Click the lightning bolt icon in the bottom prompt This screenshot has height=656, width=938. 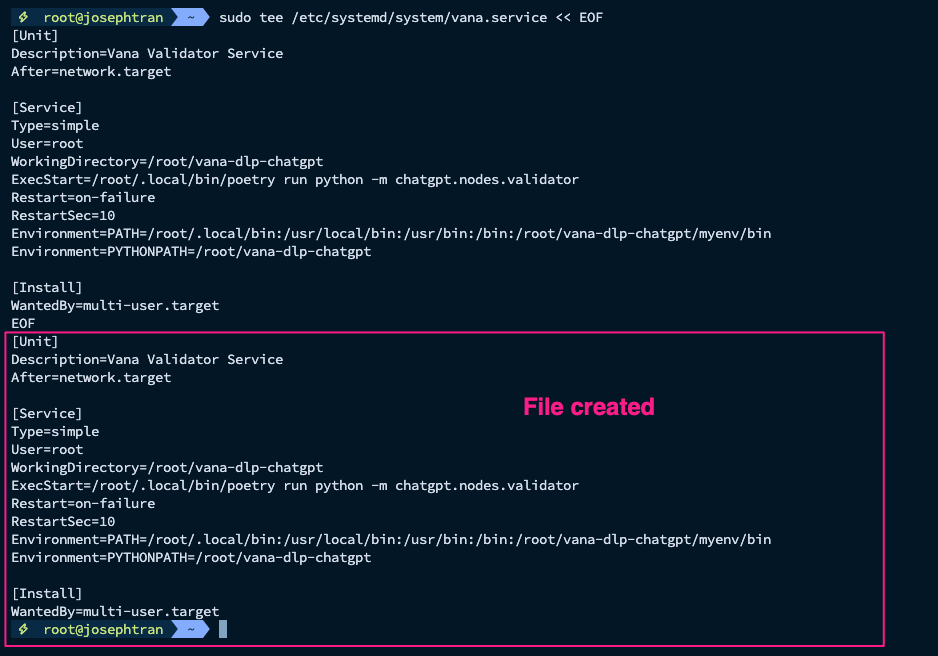tap(22, 629)
